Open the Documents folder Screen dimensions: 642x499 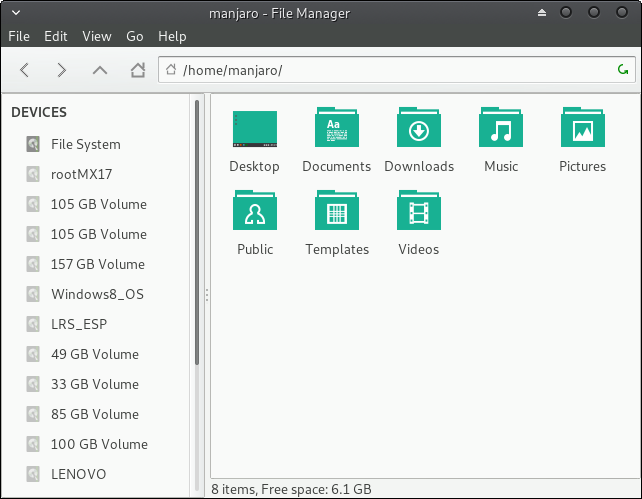click(x=336, y=130)
